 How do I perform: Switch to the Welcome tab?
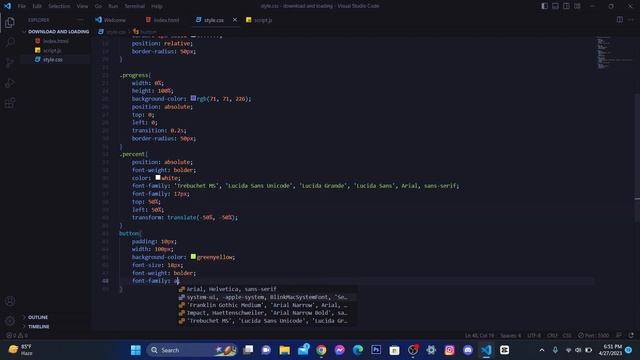pyautogui.click(x=111, y=20)
